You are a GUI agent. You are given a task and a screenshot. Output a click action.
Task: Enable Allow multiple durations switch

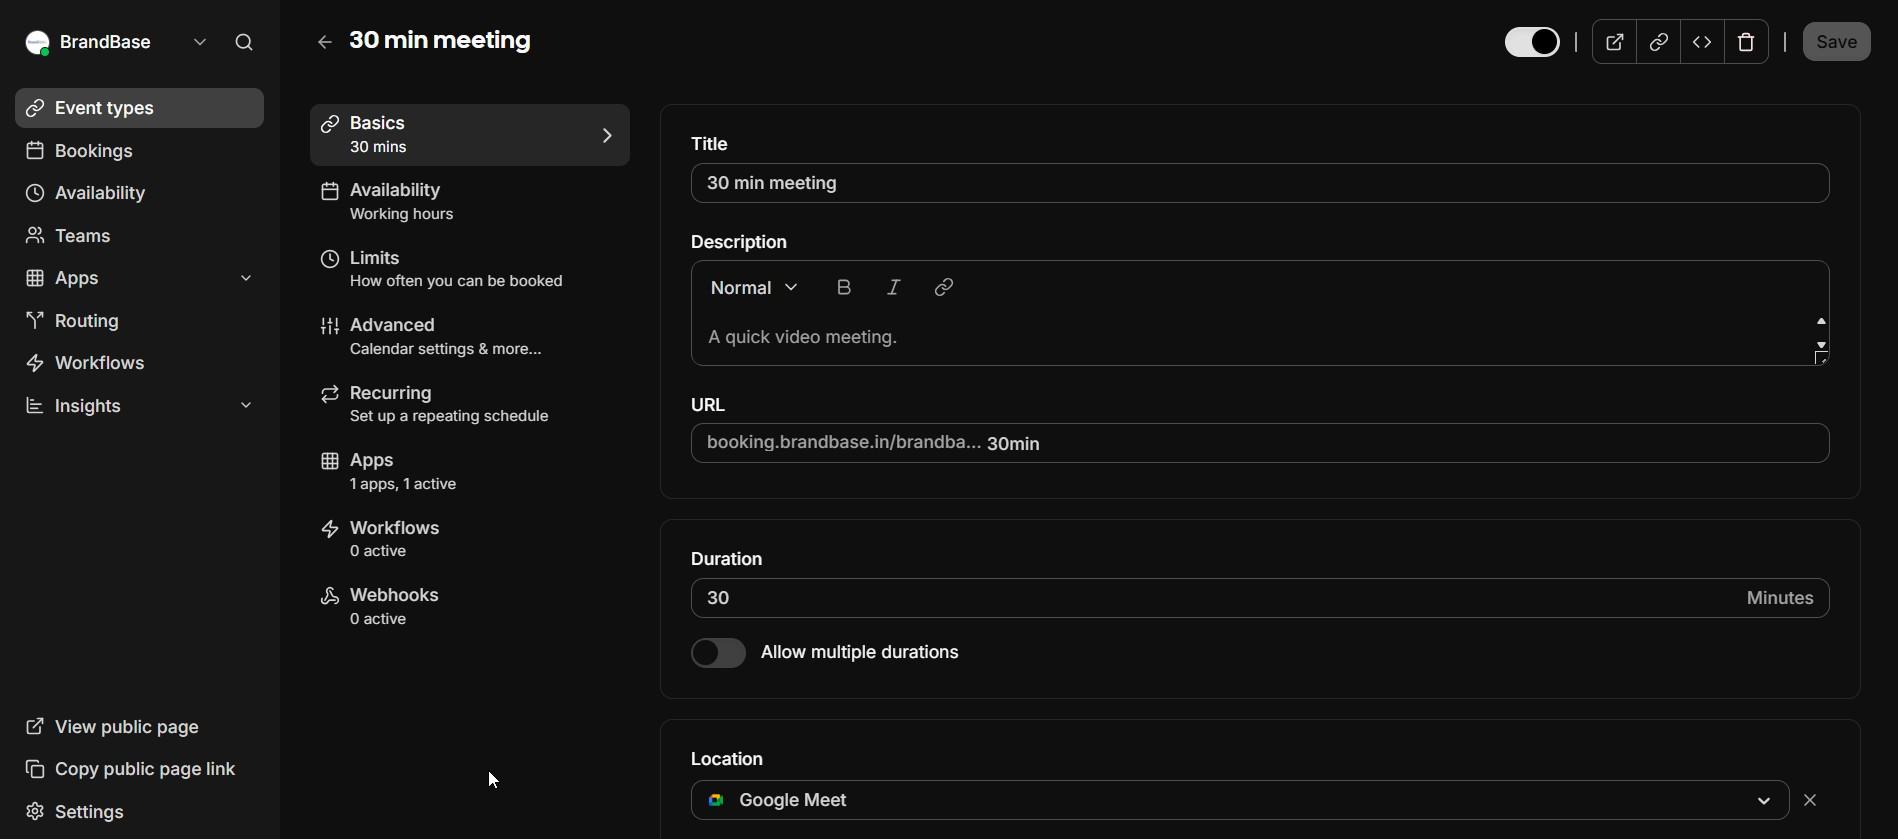(718, 653)
